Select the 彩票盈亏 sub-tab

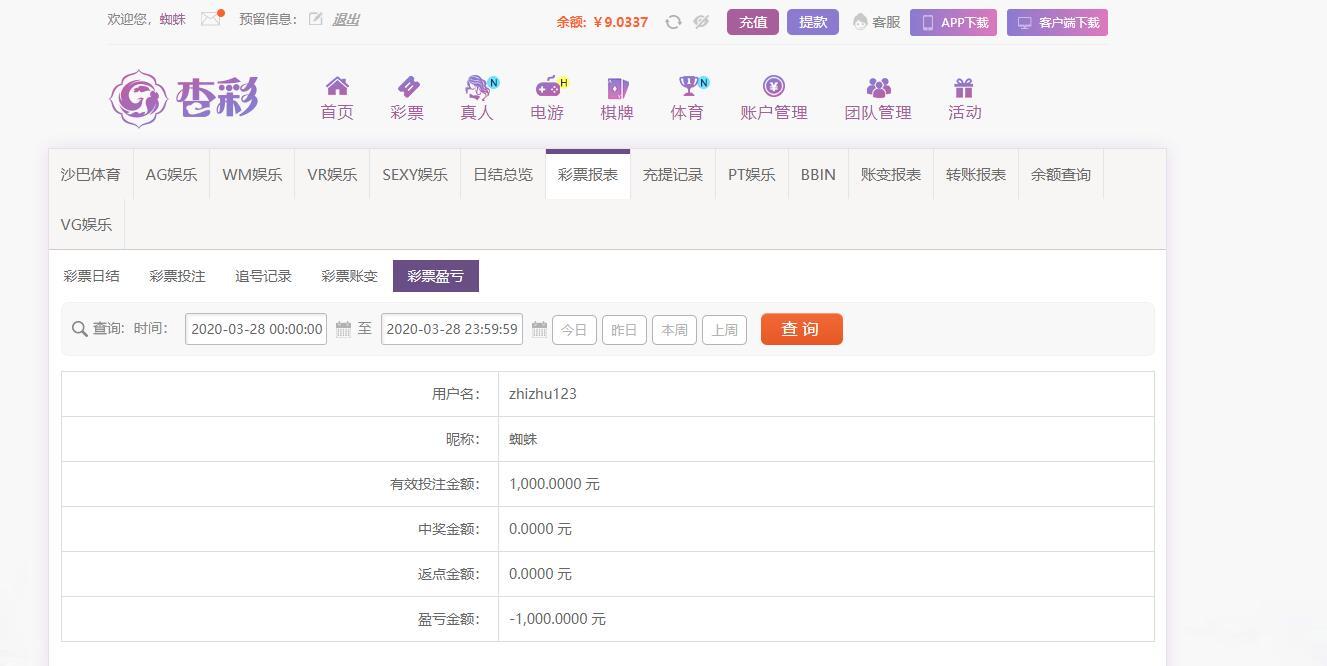[436, 276]
